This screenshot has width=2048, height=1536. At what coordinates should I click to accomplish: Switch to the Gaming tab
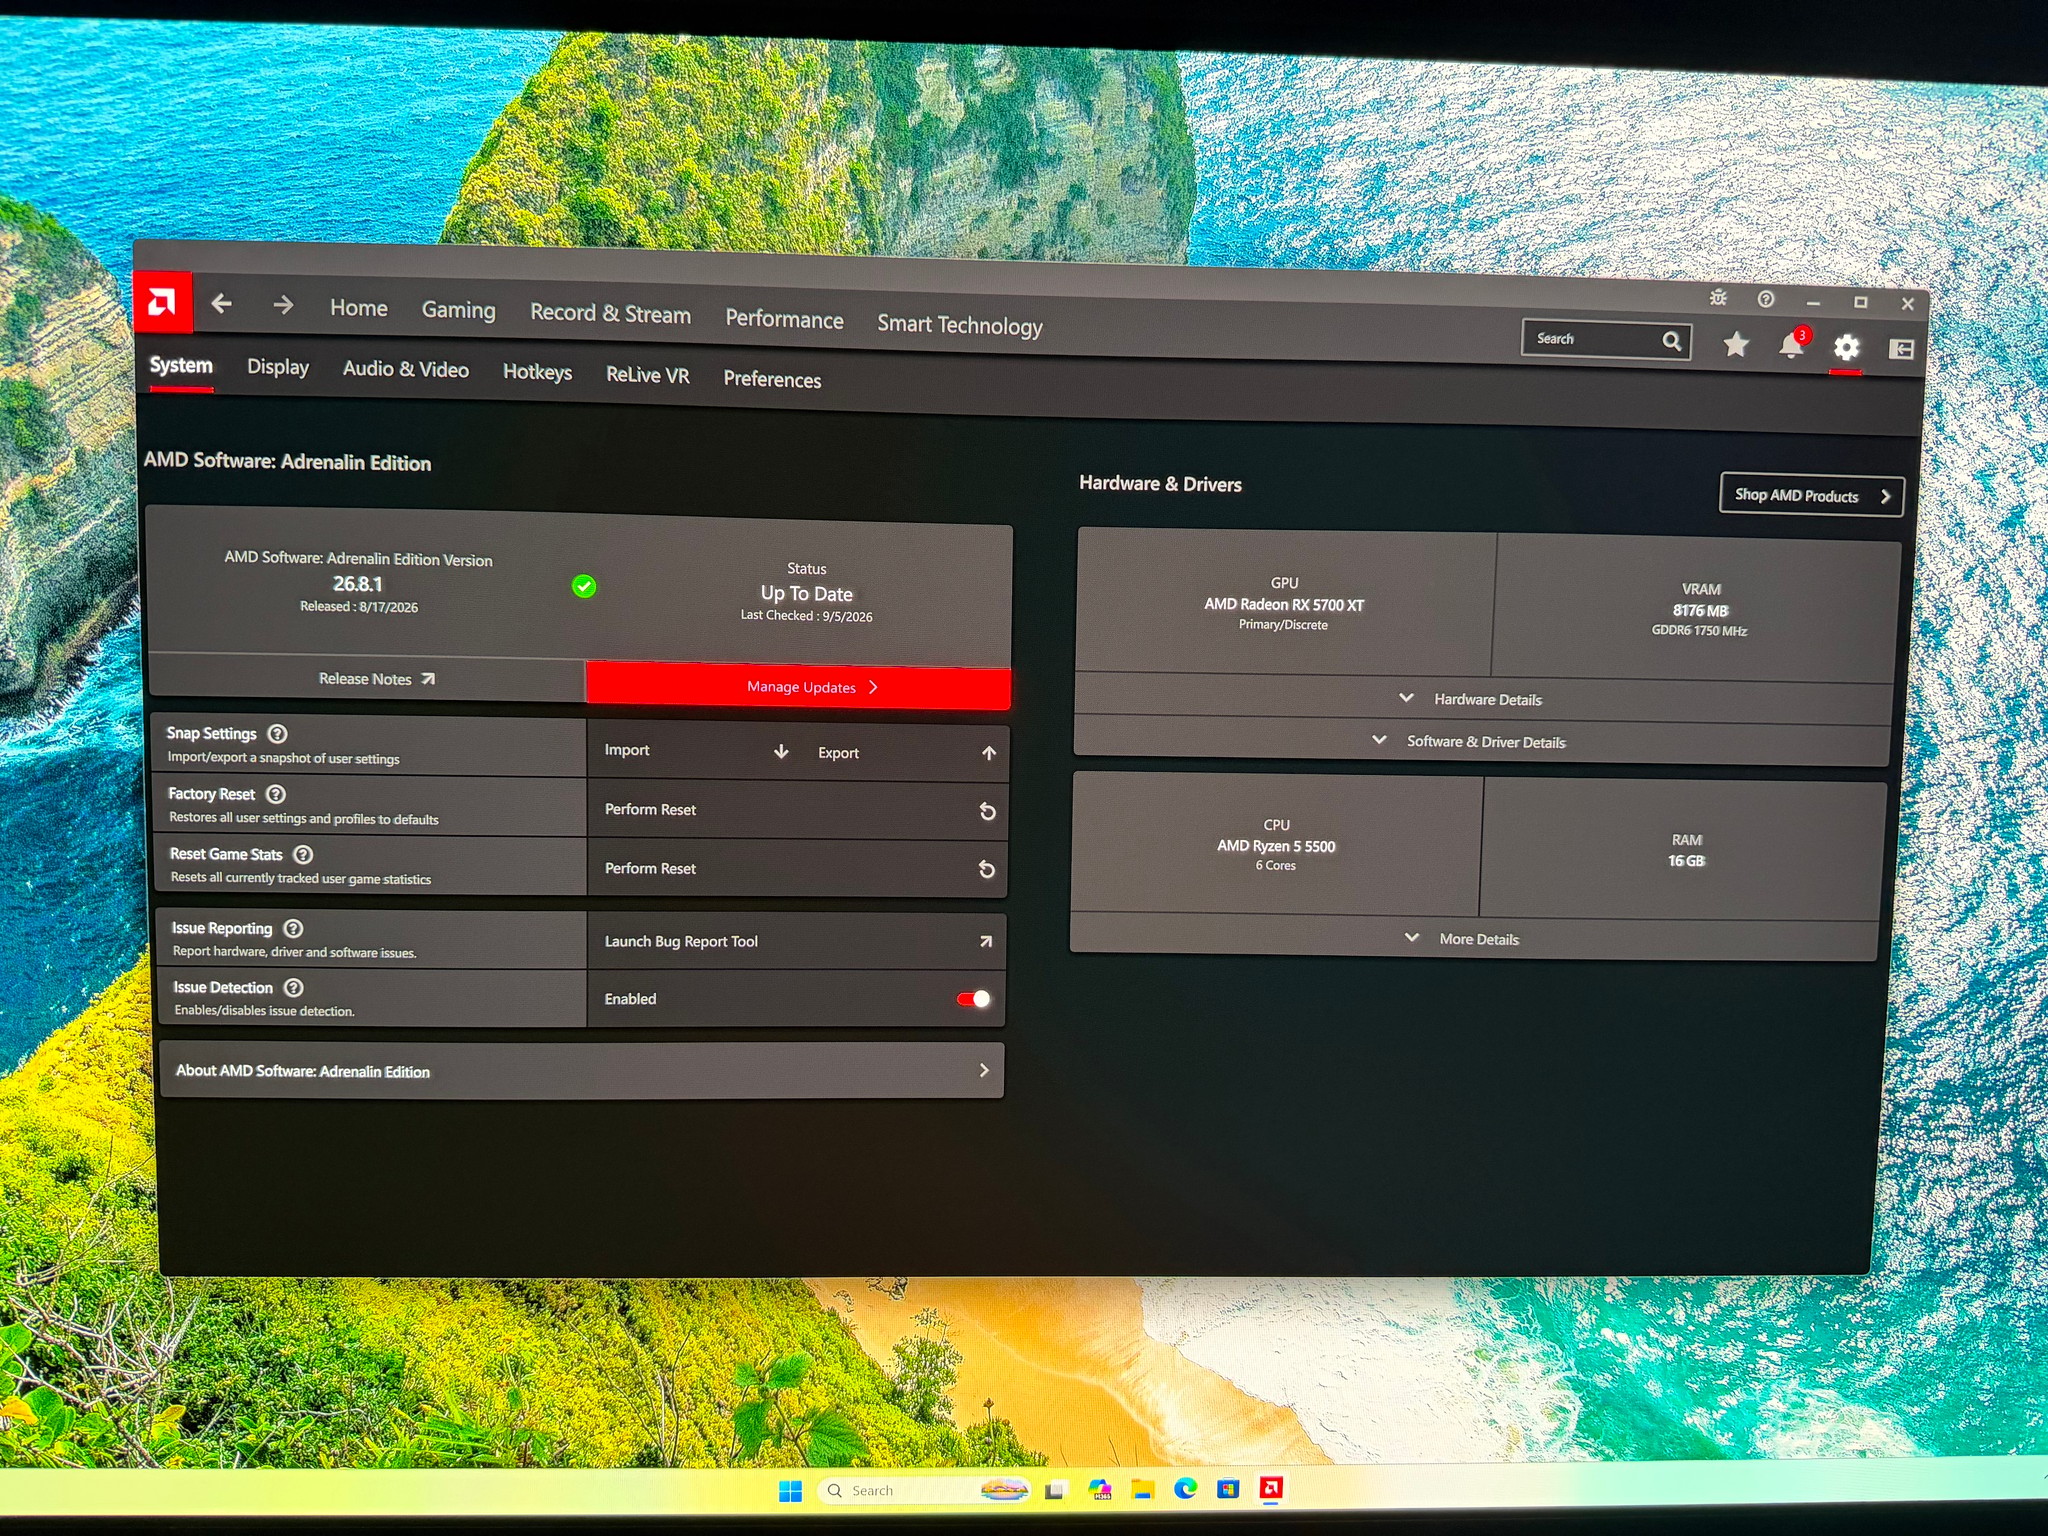pyautogui.click(x=458, y=311)
